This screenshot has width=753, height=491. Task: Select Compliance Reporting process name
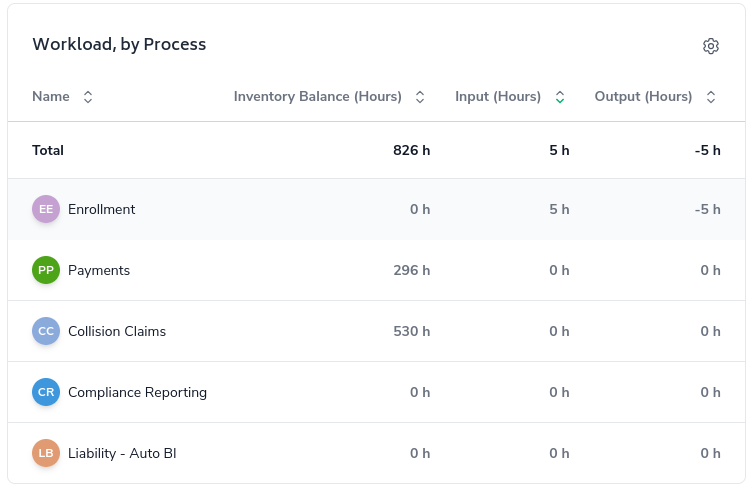point(137,392)
